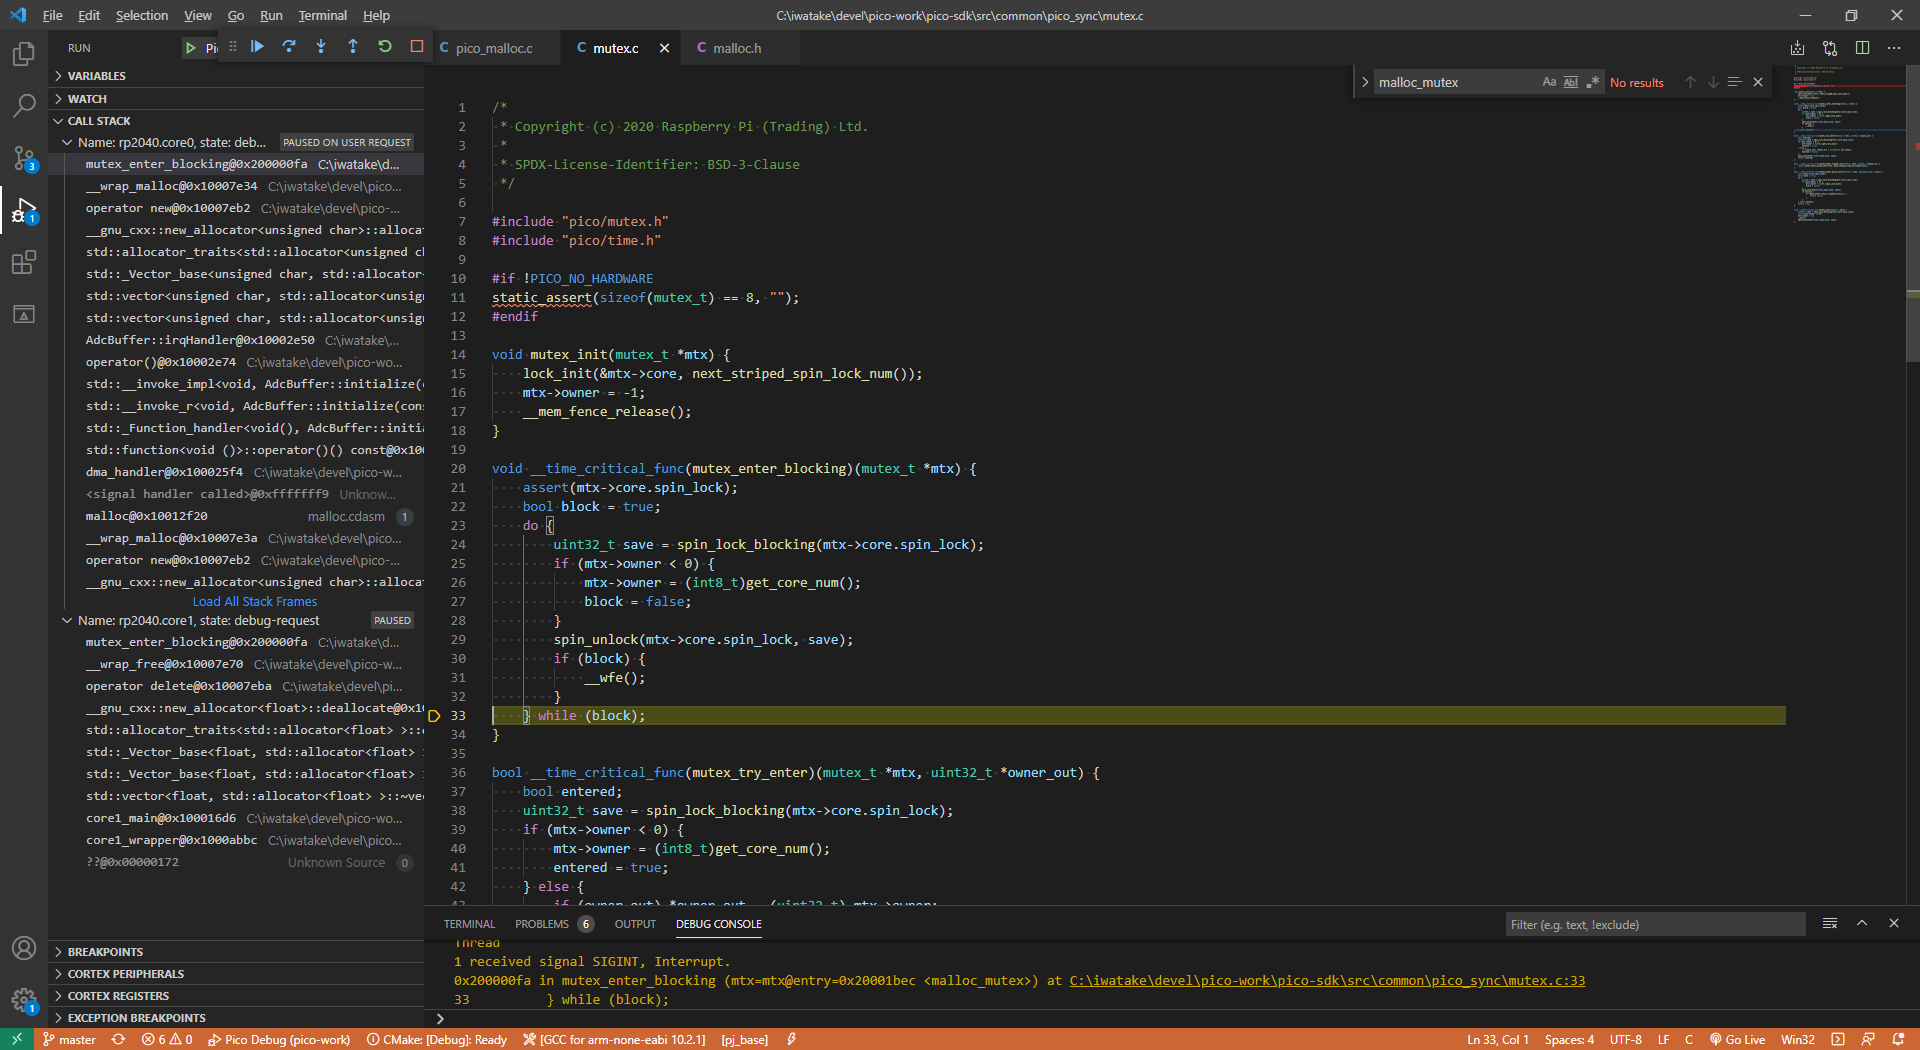Open the Extensions view in the sidebar

click(x=23, y=262)
